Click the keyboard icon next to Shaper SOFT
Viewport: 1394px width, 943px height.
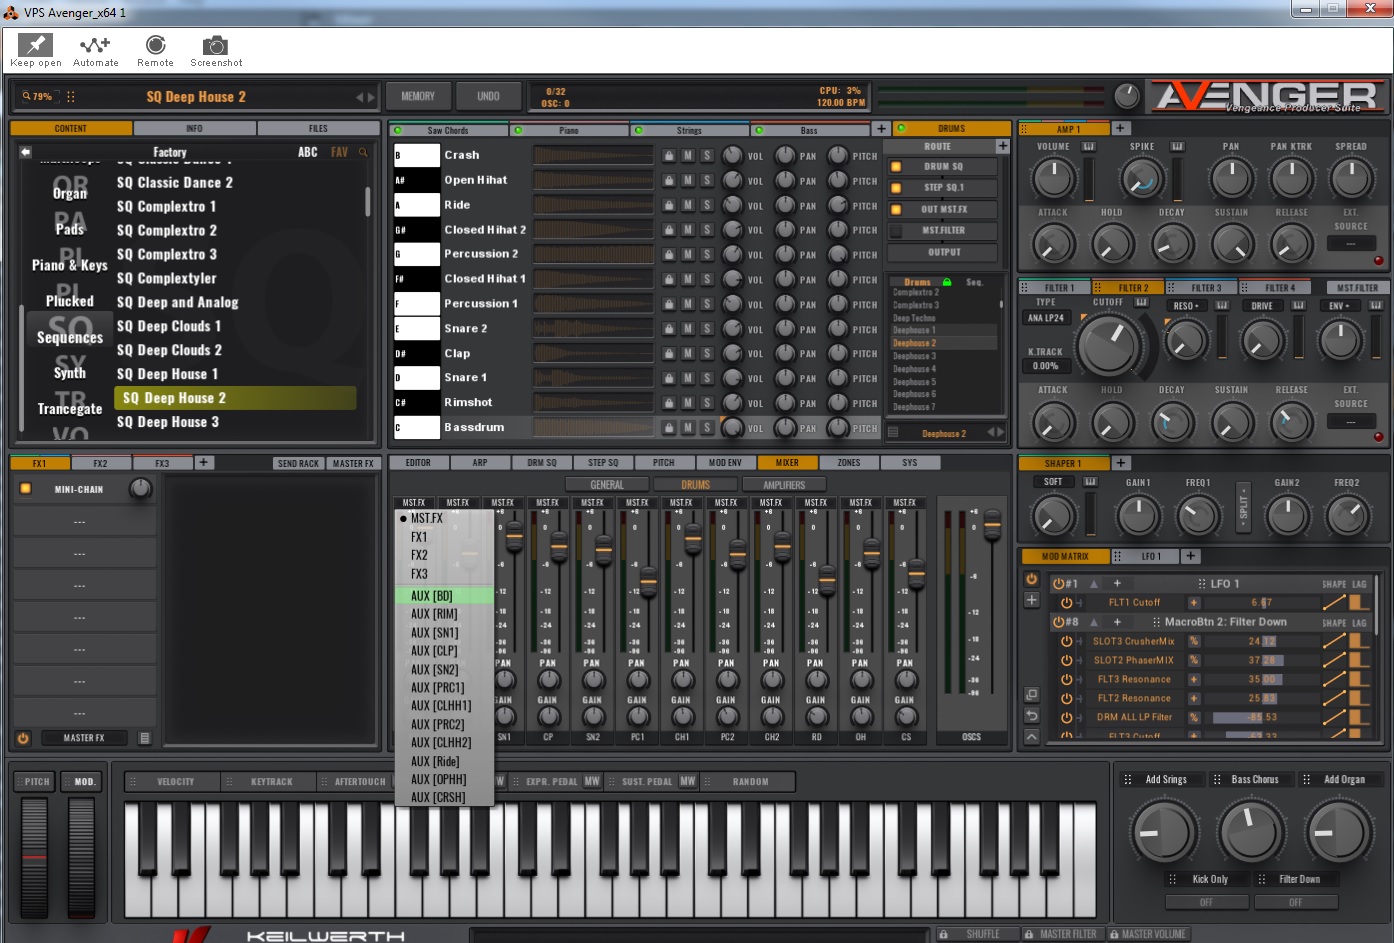click(1090, 482)
